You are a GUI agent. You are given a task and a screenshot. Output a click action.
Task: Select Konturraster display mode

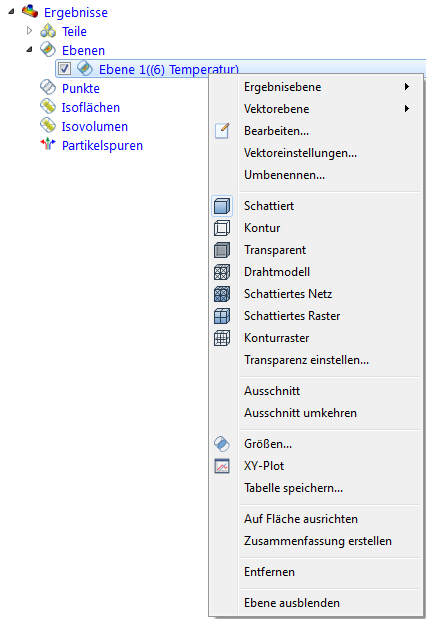[316, 339]
